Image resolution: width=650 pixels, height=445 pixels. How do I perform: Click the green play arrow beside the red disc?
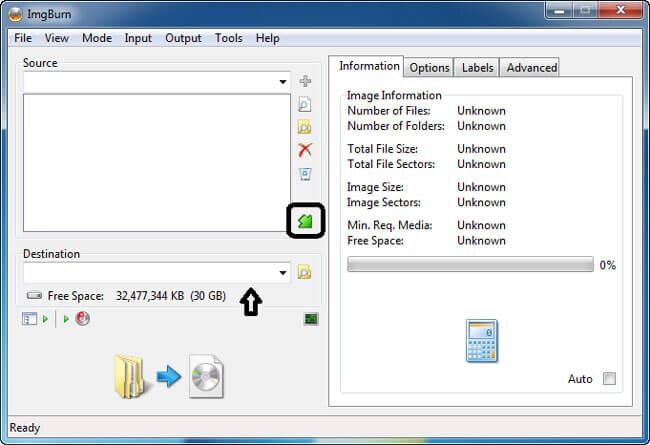tap(66, 319)
